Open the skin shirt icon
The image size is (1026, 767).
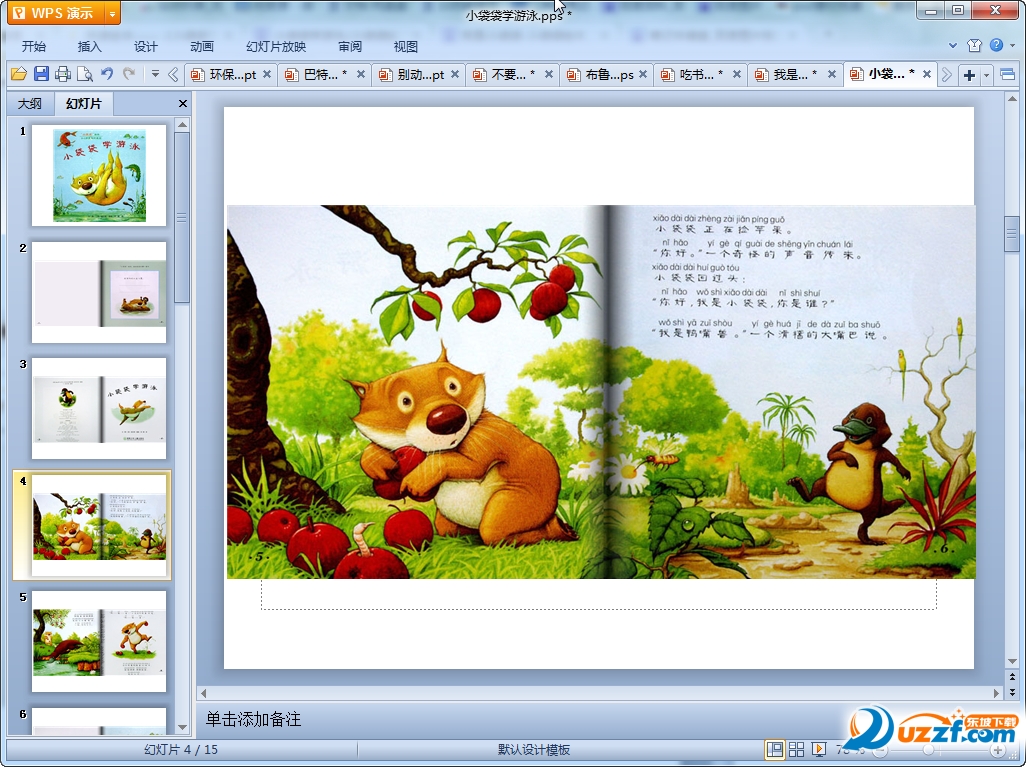pos(974,45)
